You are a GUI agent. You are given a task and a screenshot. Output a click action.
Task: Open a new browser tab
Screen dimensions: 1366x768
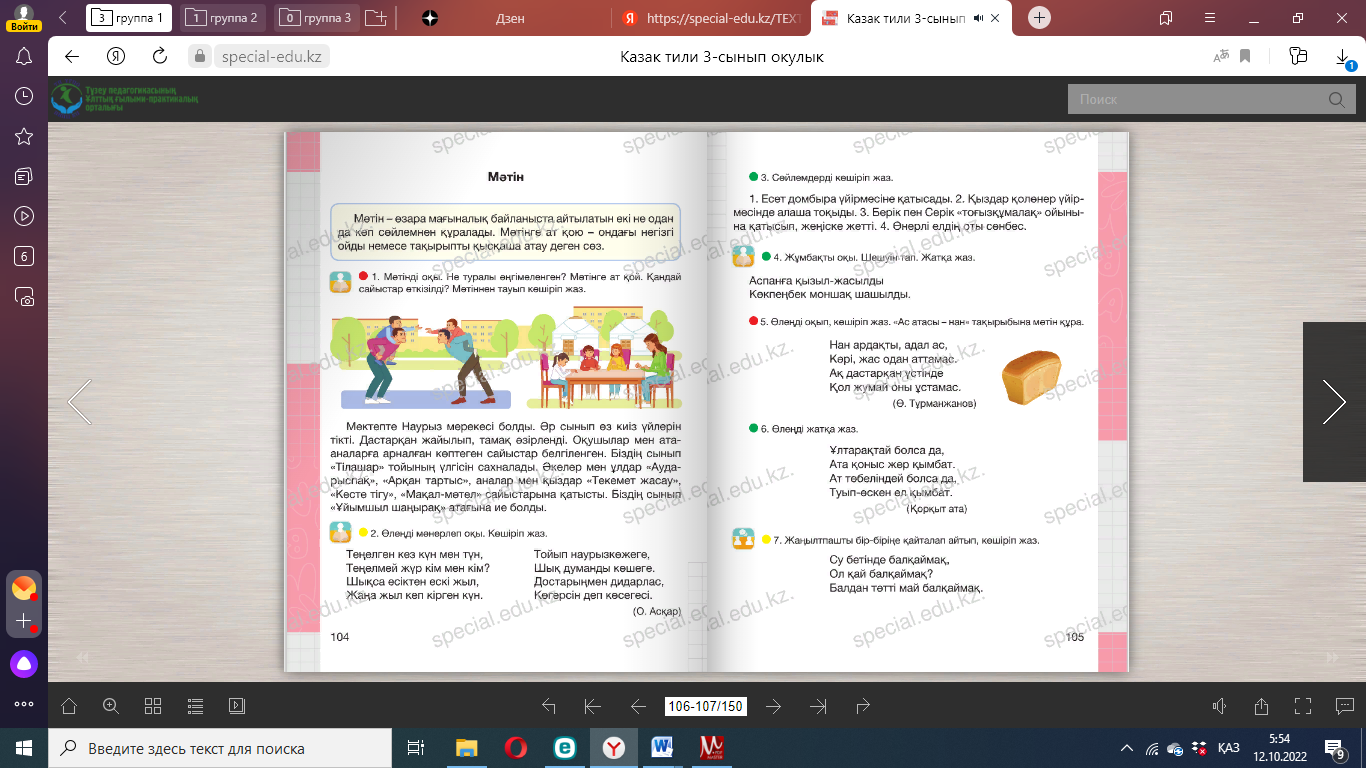[x=1040, y=17]
